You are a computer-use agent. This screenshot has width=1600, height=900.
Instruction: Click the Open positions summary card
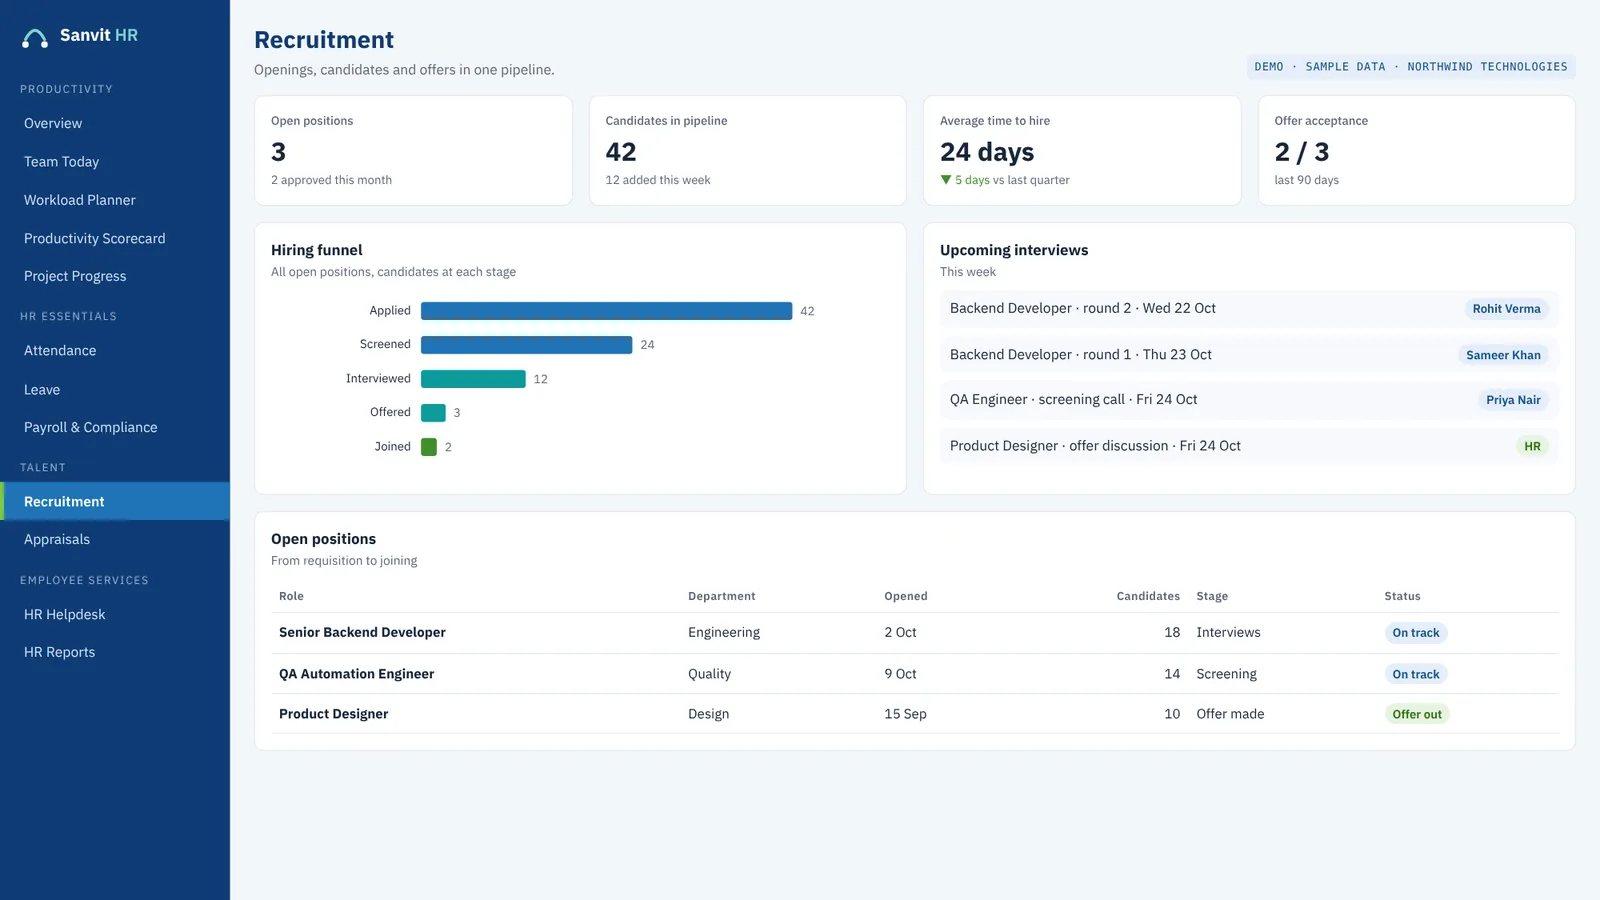point(413,151)
